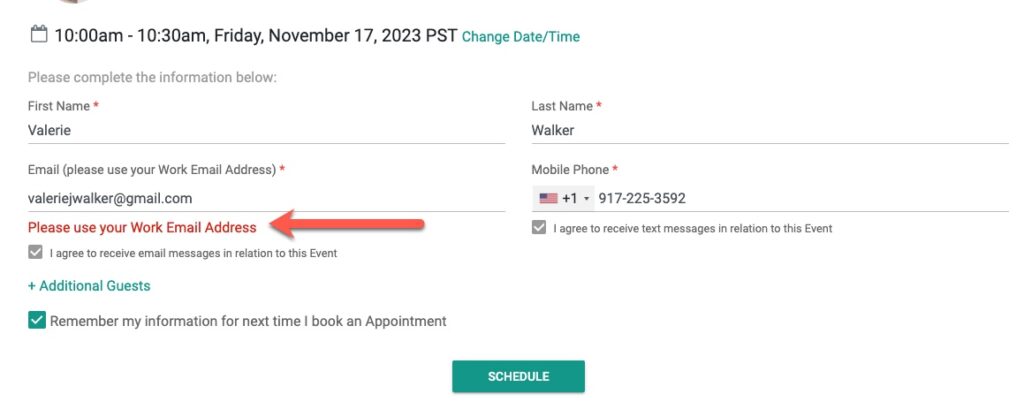This screenshot has height=417, width=1024.
Task: Click the Please use your Work Email error
Action: click(142, 227)
